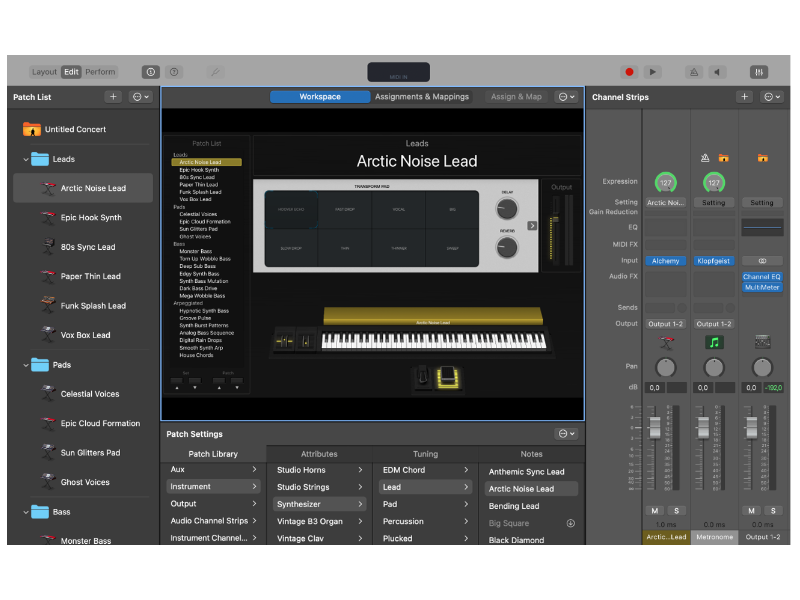Select the 80s Sync Lead patch icon
800x600 pixels.
(48, 247)
